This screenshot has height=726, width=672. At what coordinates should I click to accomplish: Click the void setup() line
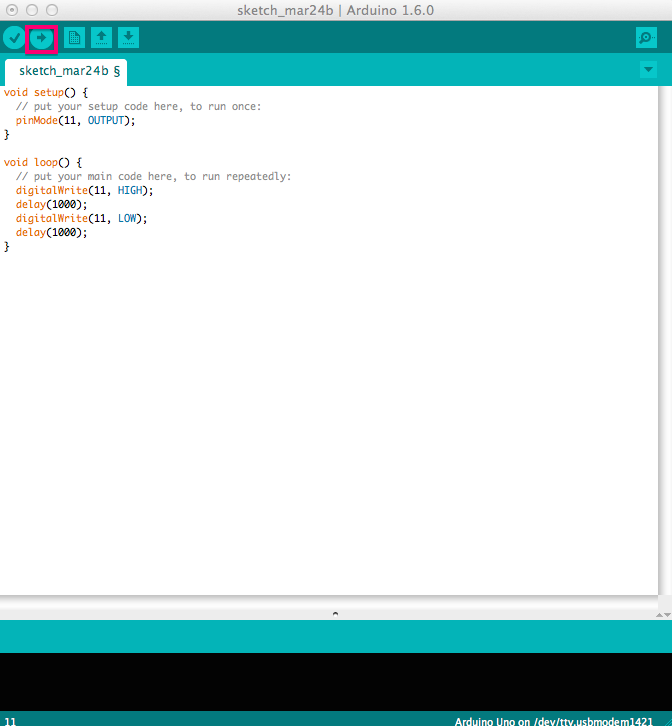pyautogui.click(x=46, y=93)
